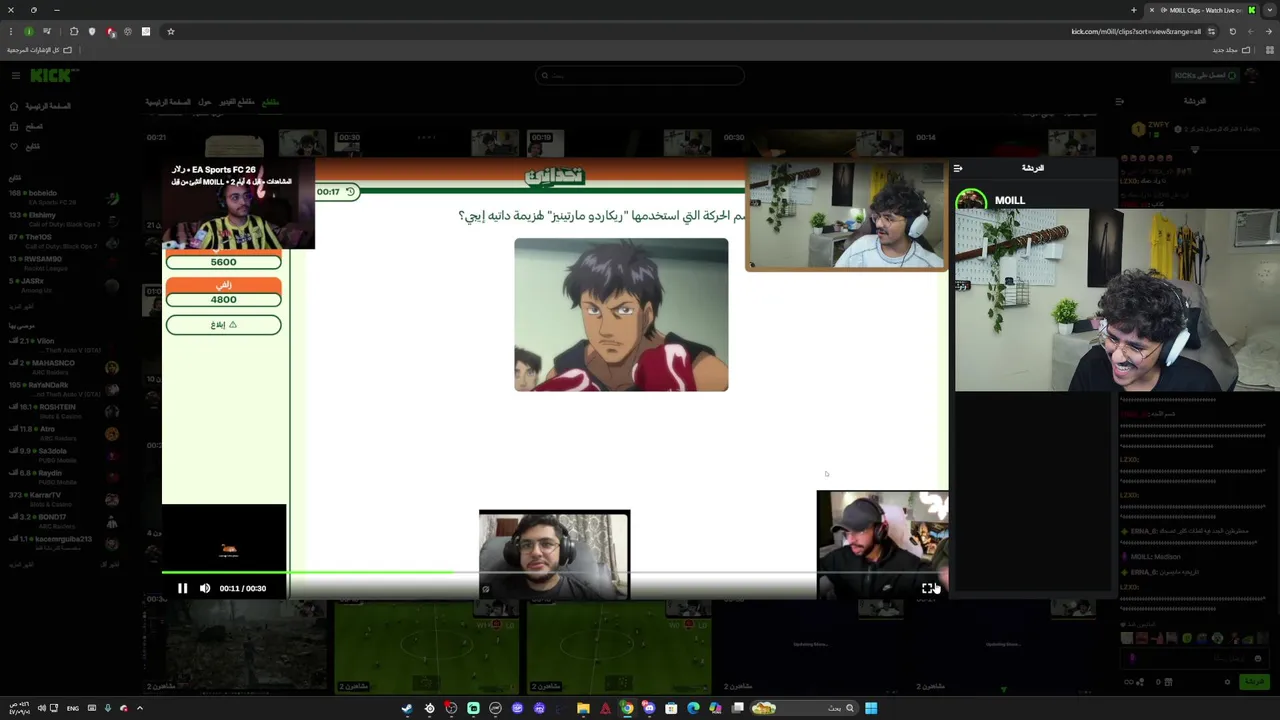Switch to the channel Home (الصفحة الرئيسية) tab
Image resolution: width=1280 pixels, height=720 pixels.
point(168,102)
